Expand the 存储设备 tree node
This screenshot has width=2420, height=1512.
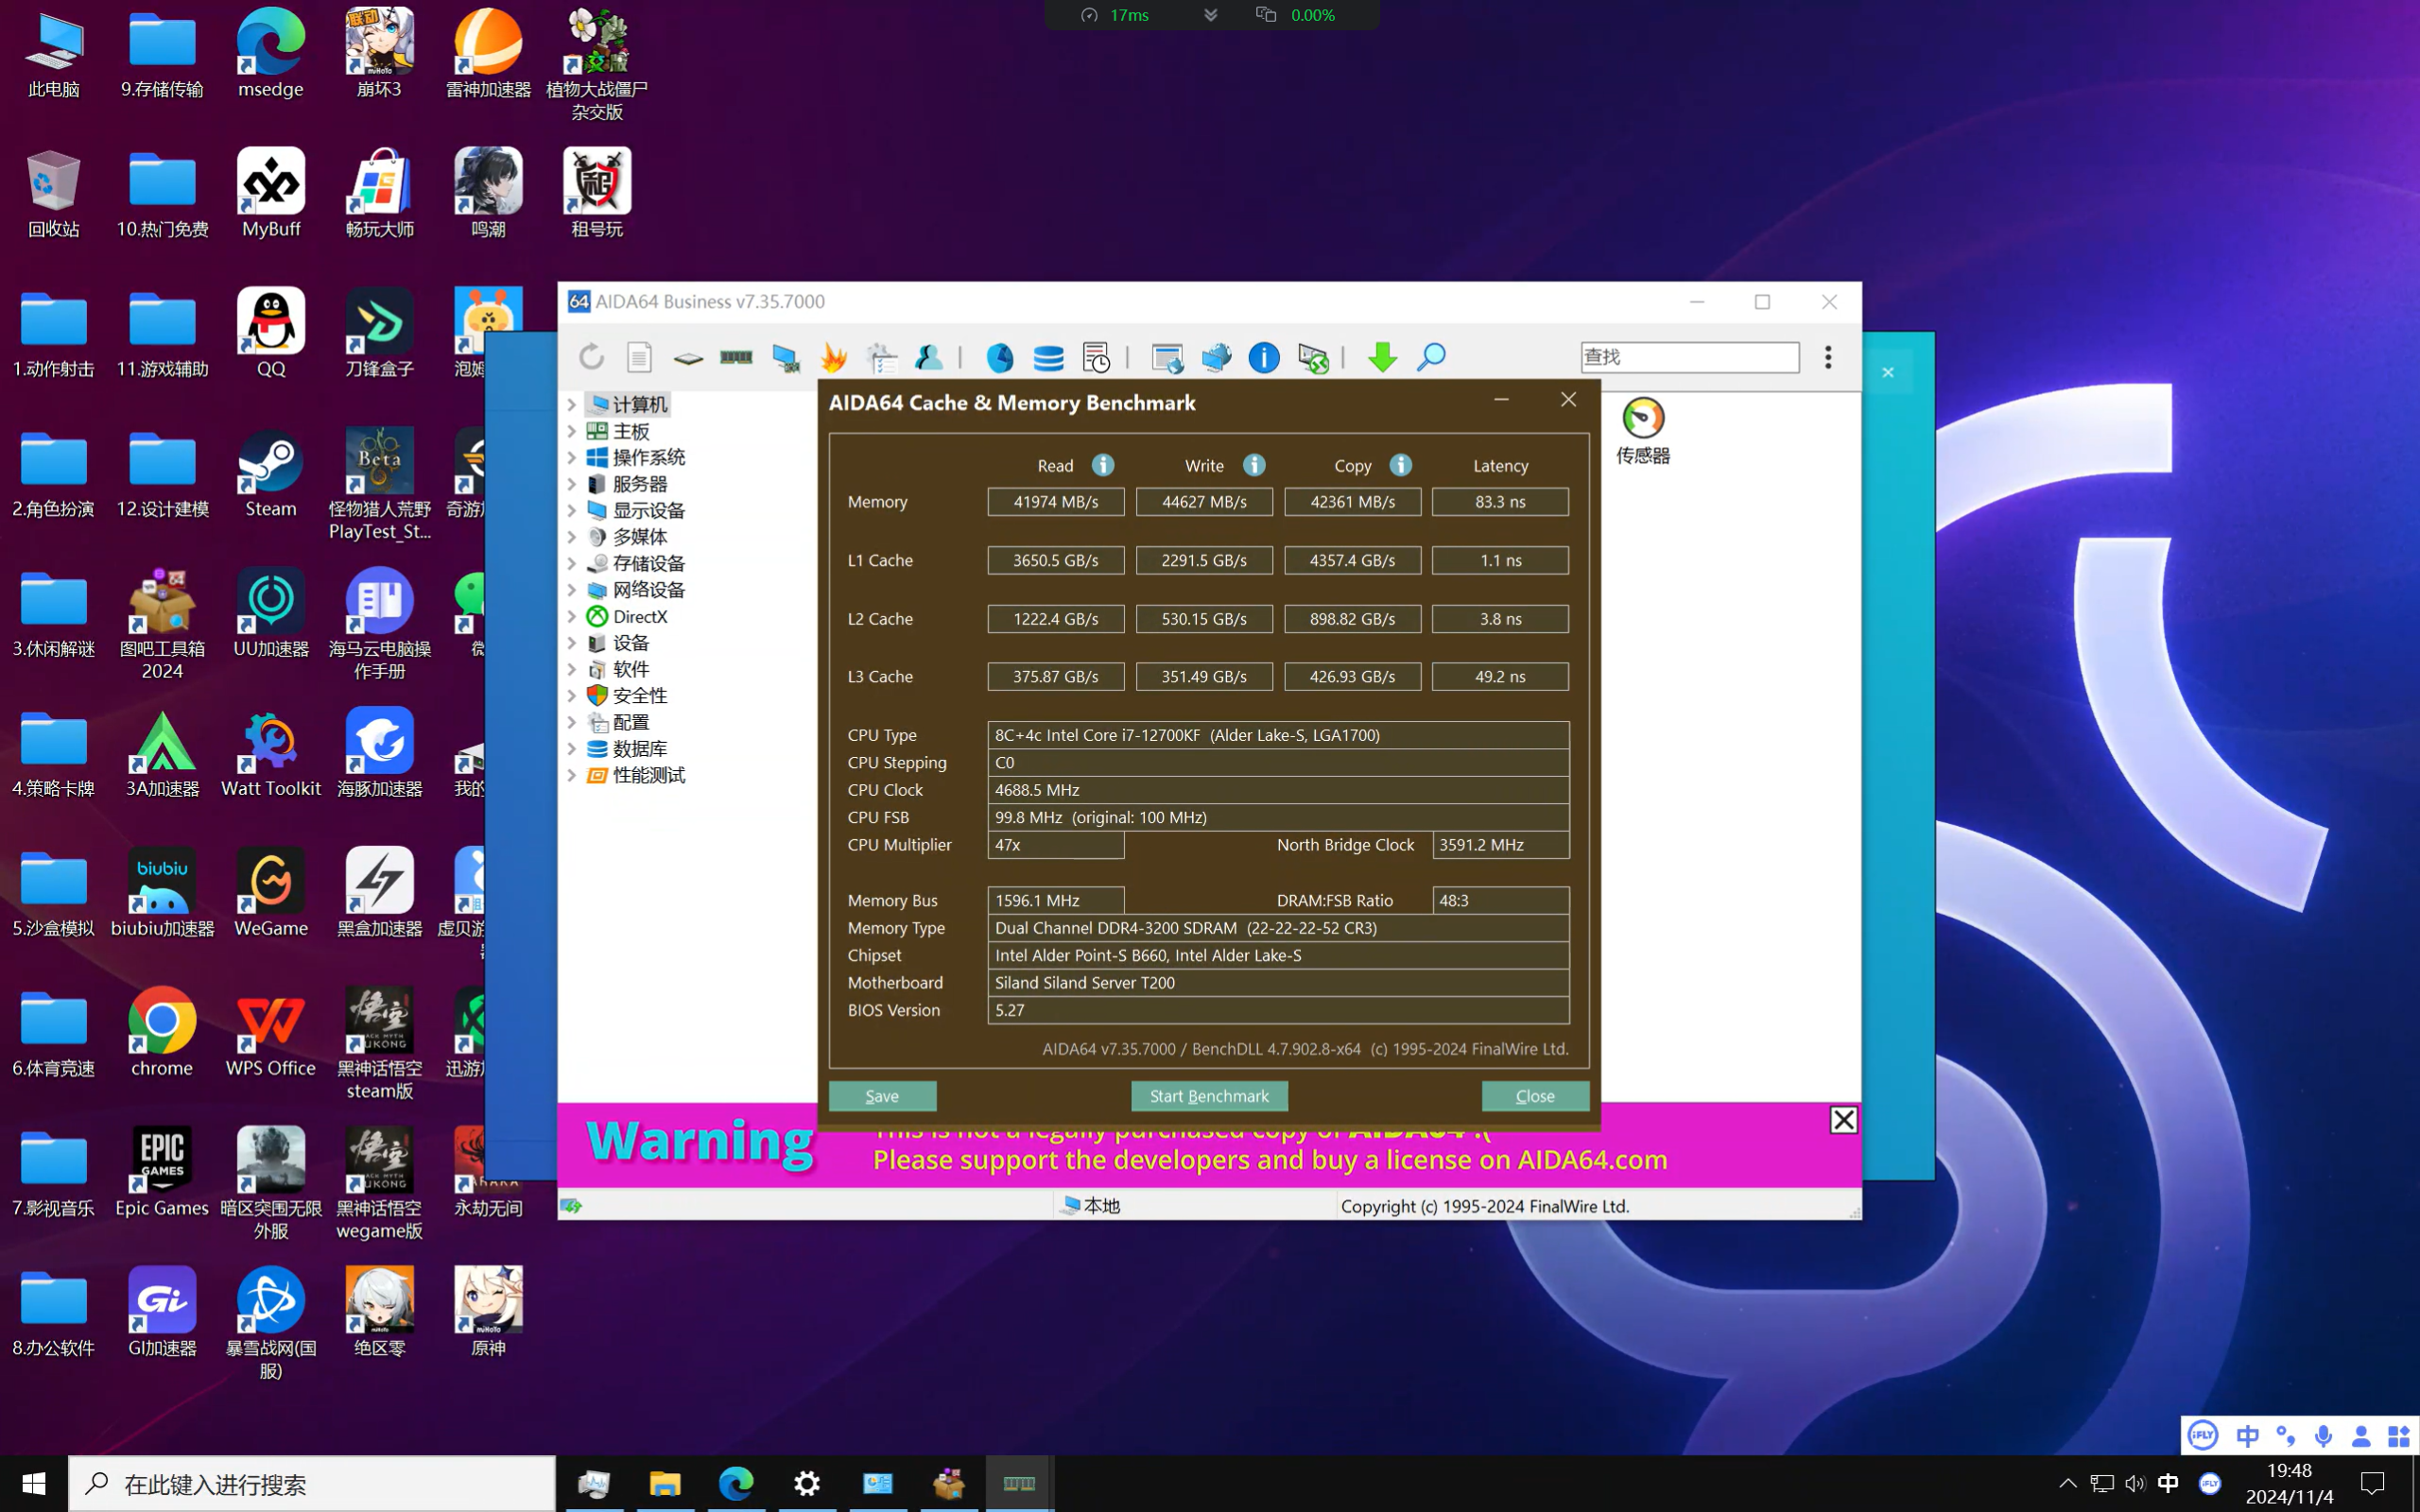tap(572, 563)
